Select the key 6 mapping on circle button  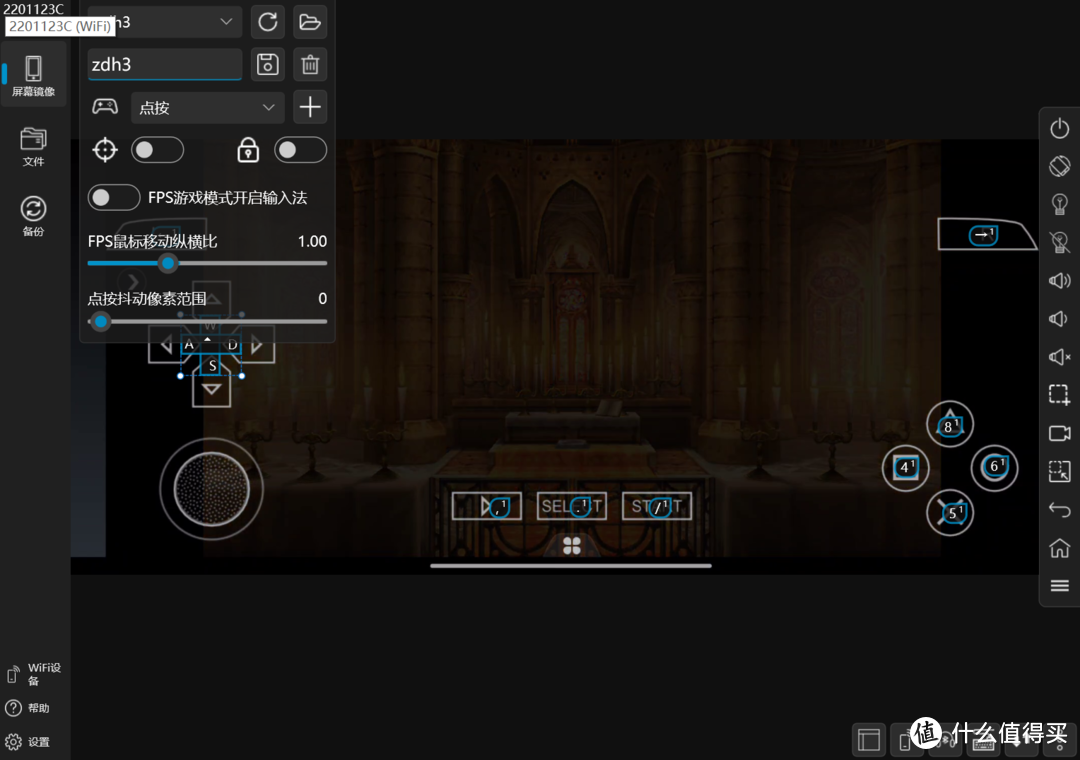point(995,466)
